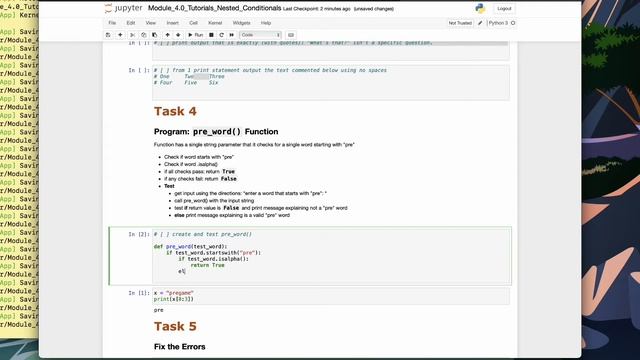Click the save and checkpoint icon
This screenshot has width=640, height=360.
click(108, 35)
